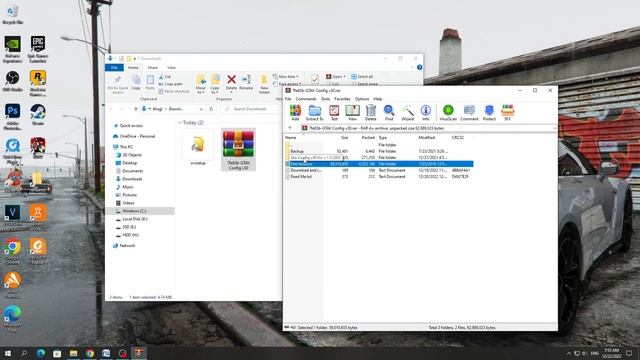The width and height of the screenshot is (640, 360).
Task: Click the Info icon in WinRAR
Action: 426,112
